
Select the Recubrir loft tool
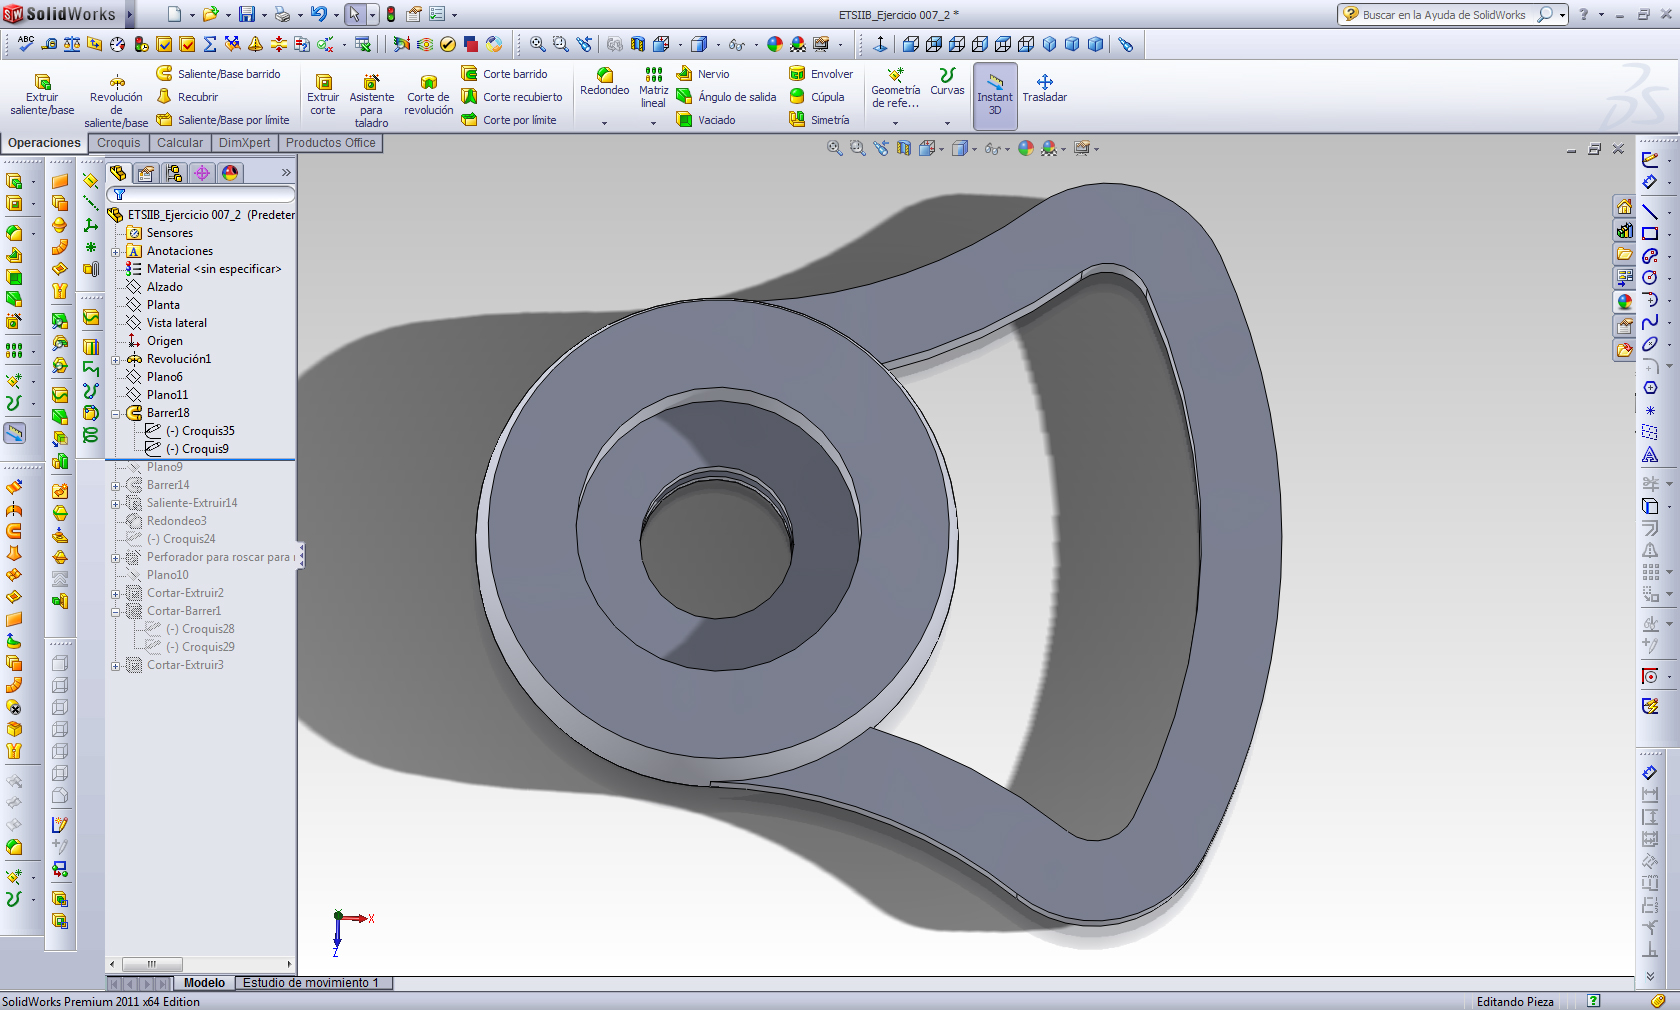(187, 97)
